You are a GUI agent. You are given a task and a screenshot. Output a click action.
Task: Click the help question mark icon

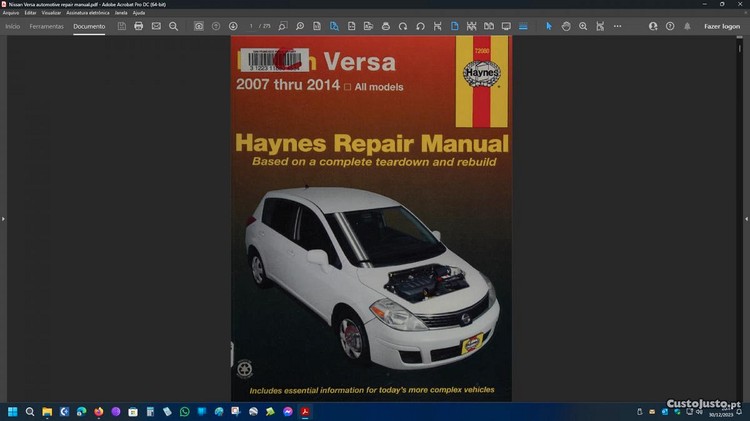pos(670,26)
